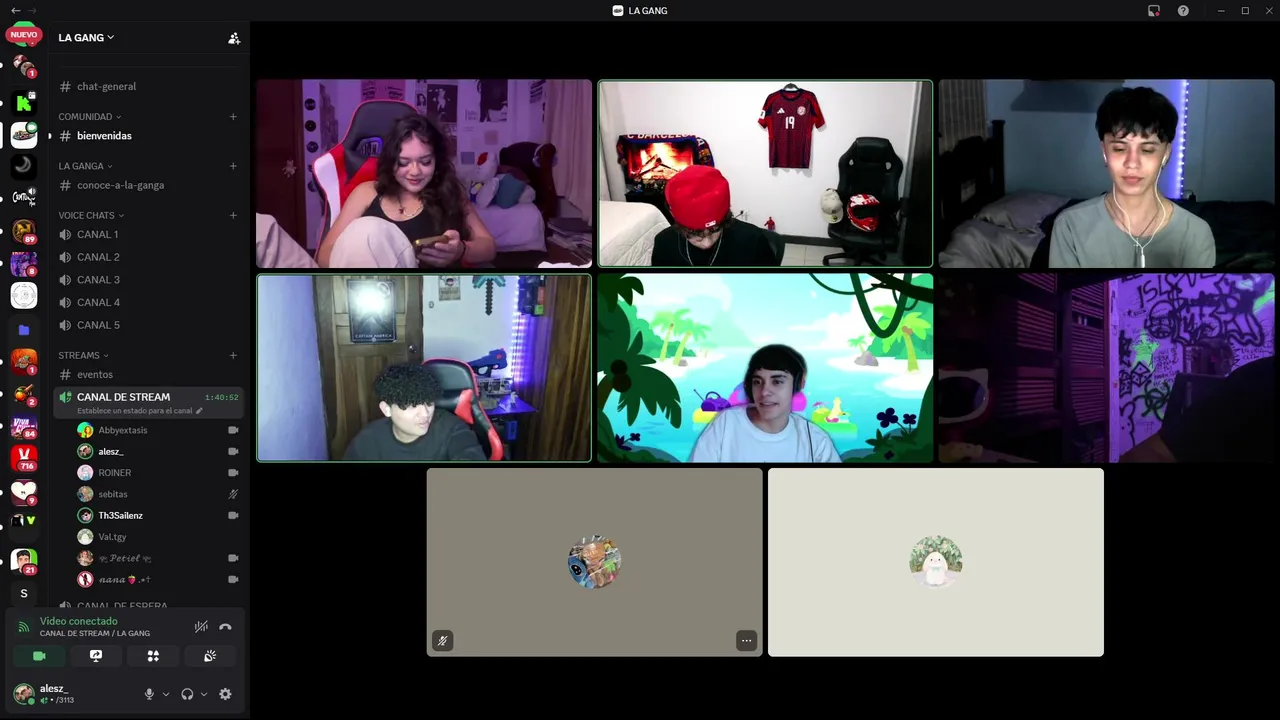Toggle noise suppression
This screenshot has width=1280, height=720.
[x=201, y=627]
